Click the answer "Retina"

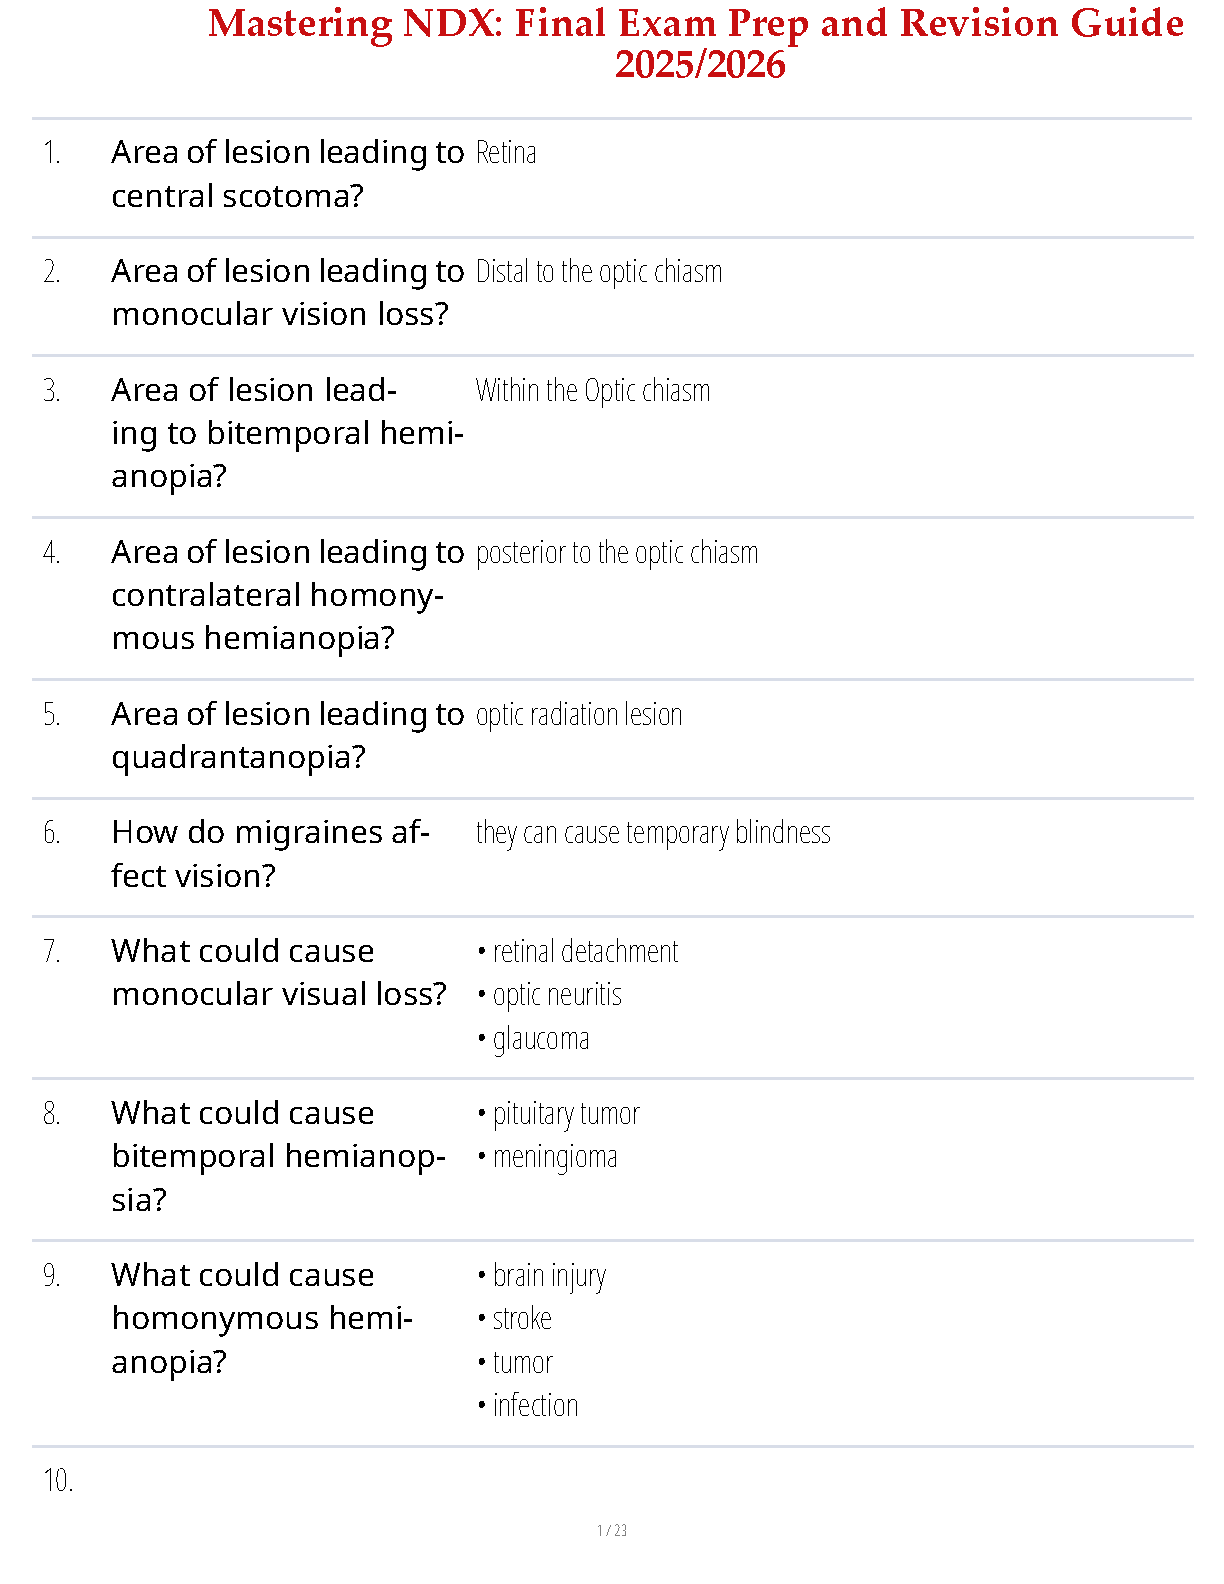pyautogui.click(x=506, y=153)
